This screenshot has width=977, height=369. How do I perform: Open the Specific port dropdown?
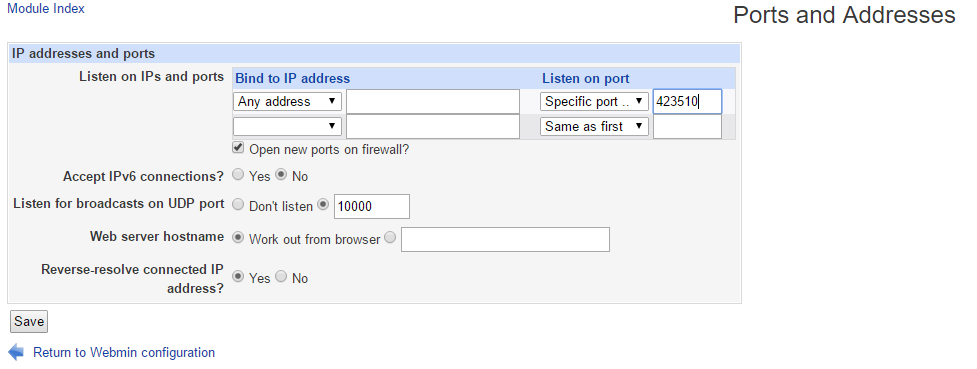click(594, 102)
